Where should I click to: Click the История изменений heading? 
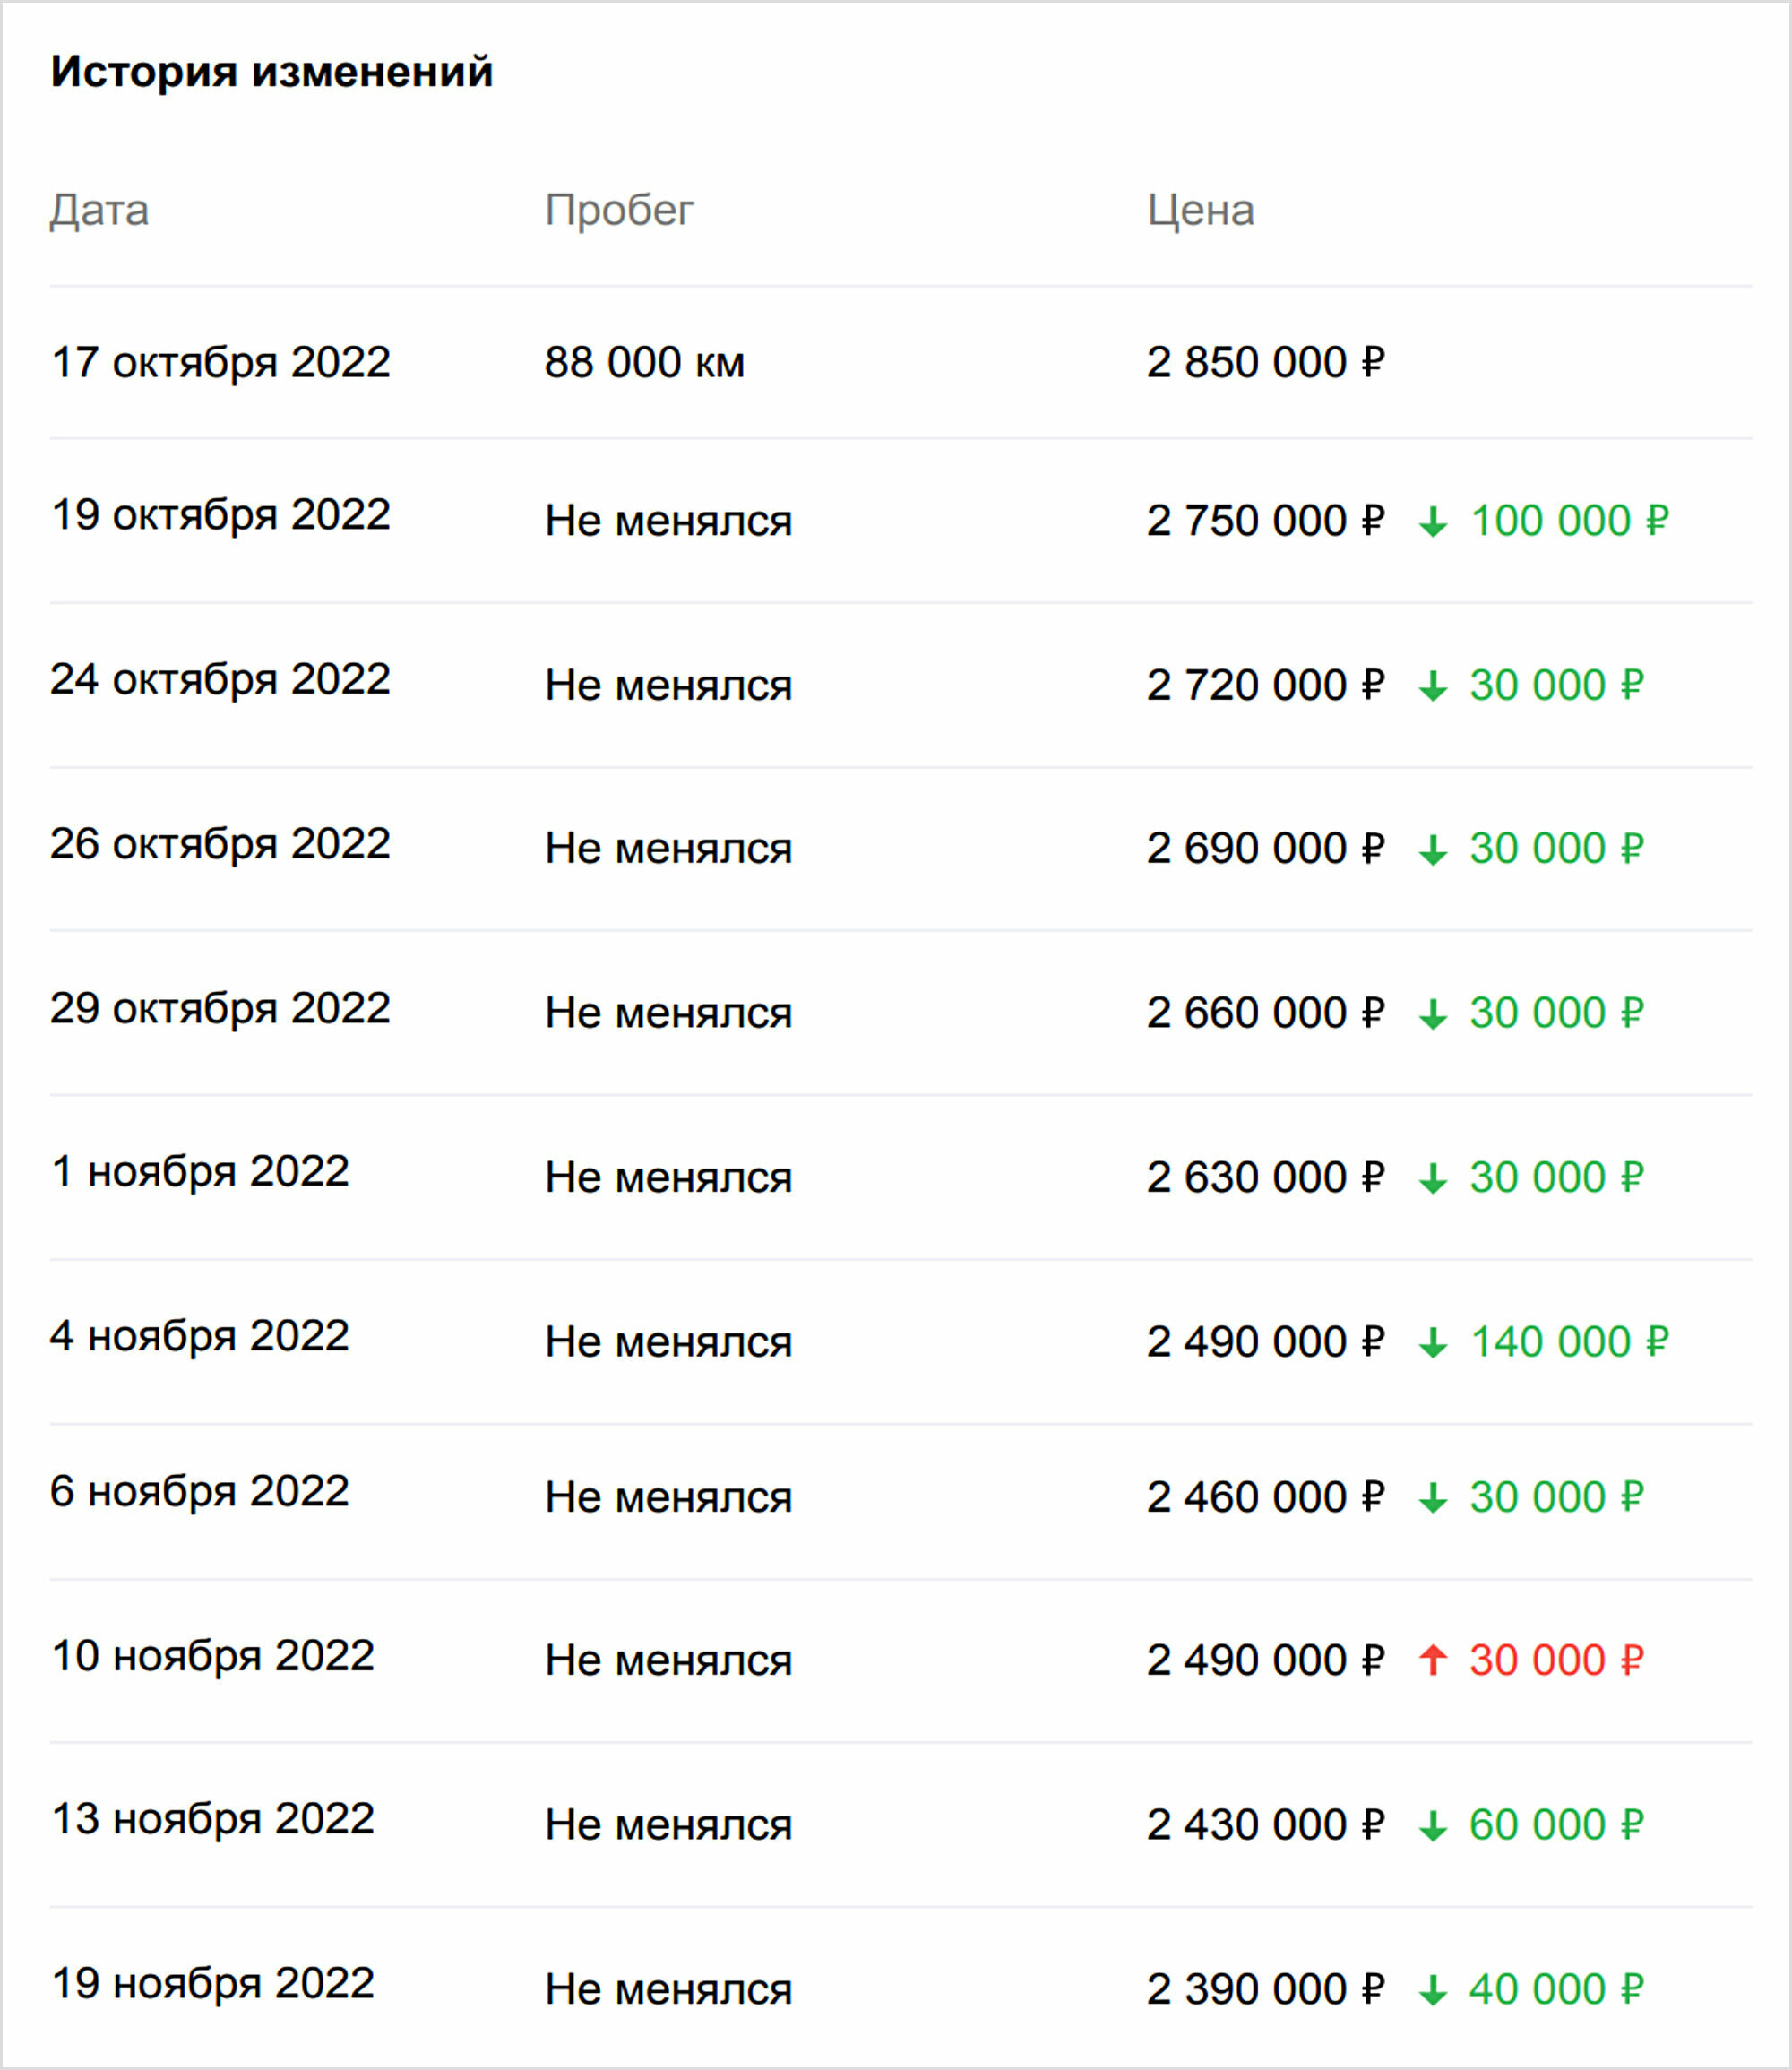[272, 72]
